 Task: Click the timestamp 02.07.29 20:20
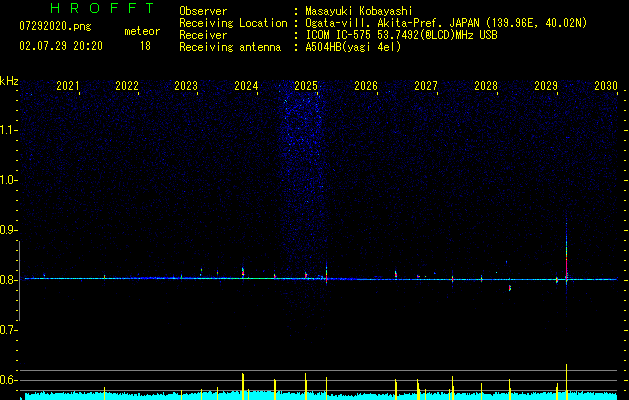coord(61,46)
